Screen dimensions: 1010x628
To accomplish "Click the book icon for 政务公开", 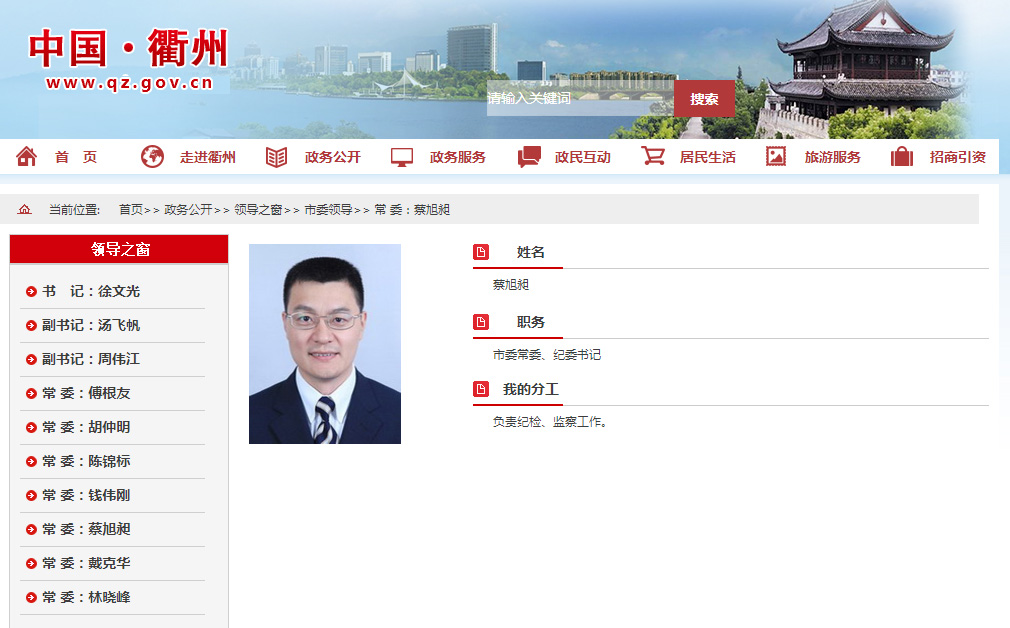I will (275, 156).
